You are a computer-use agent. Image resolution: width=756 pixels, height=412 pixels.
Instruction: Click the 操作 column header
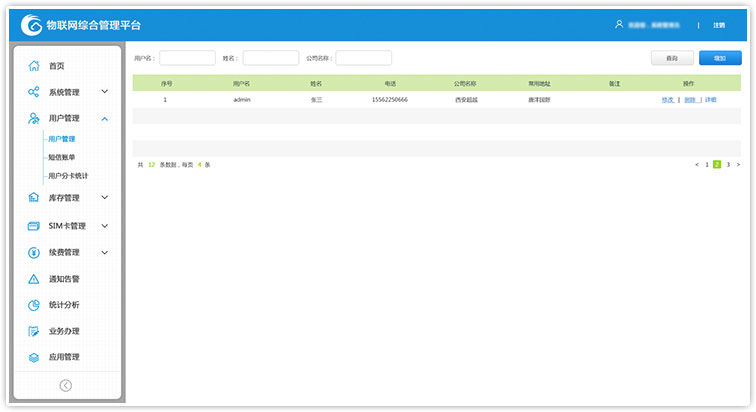tap(688, 83)
